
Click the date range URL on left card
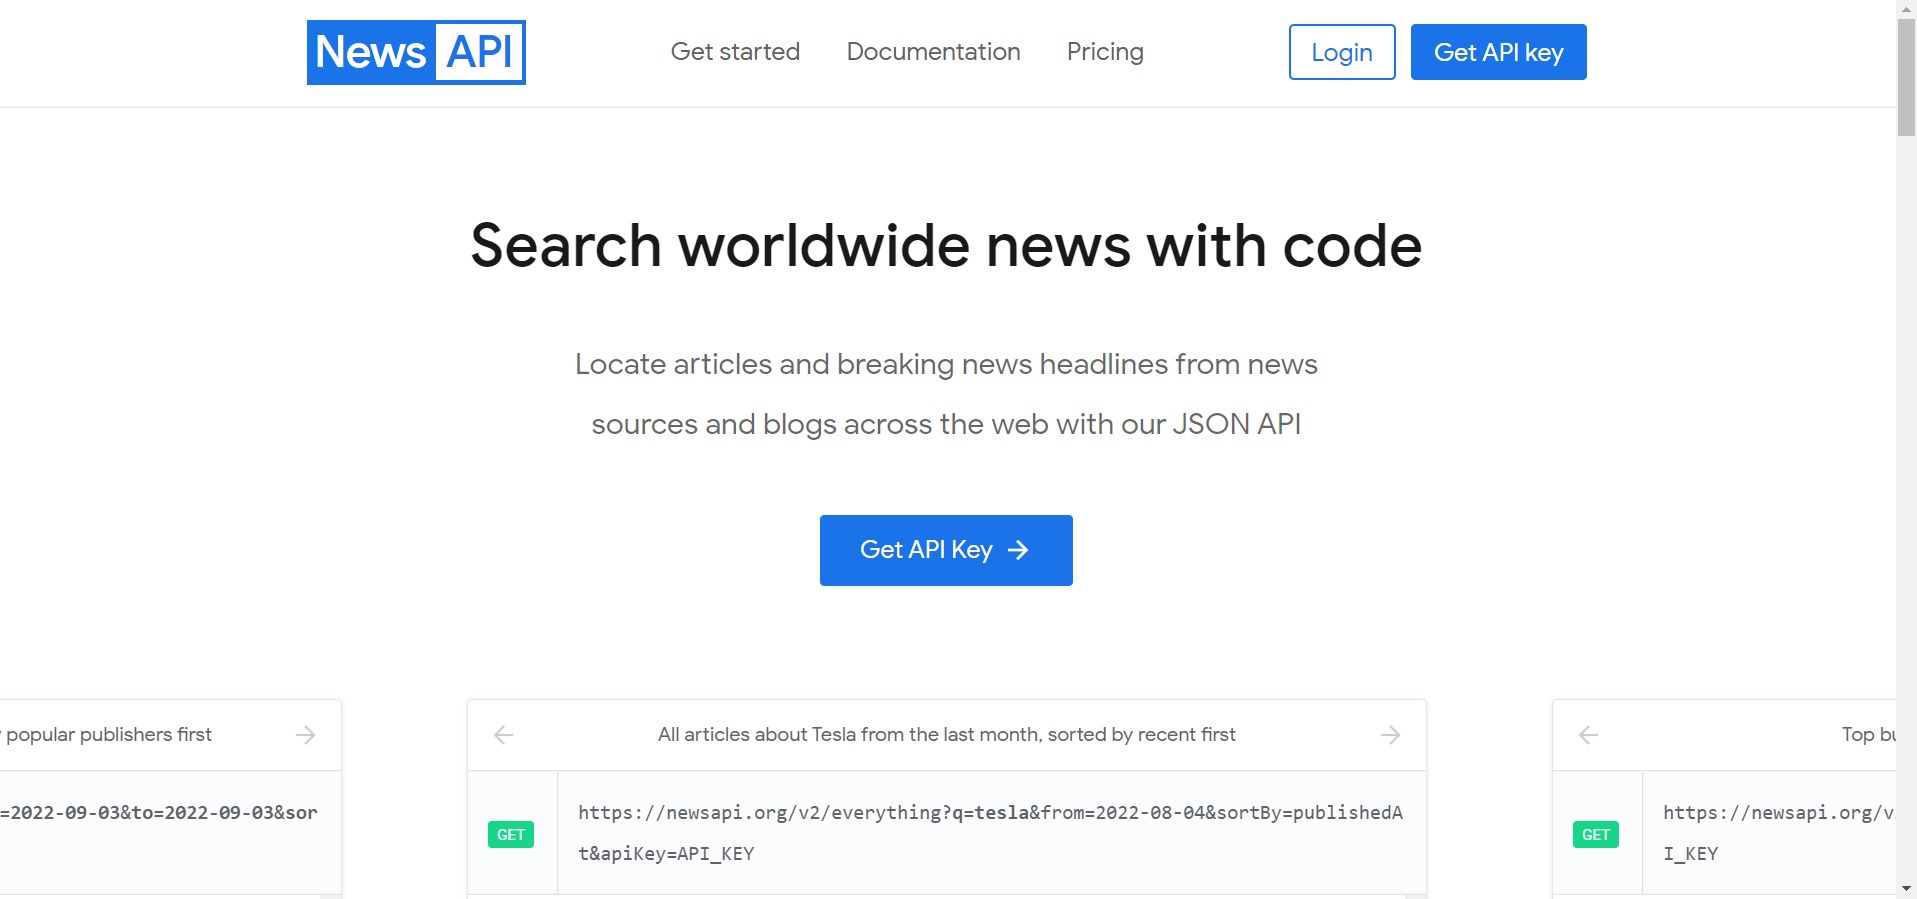pos(159,813)
